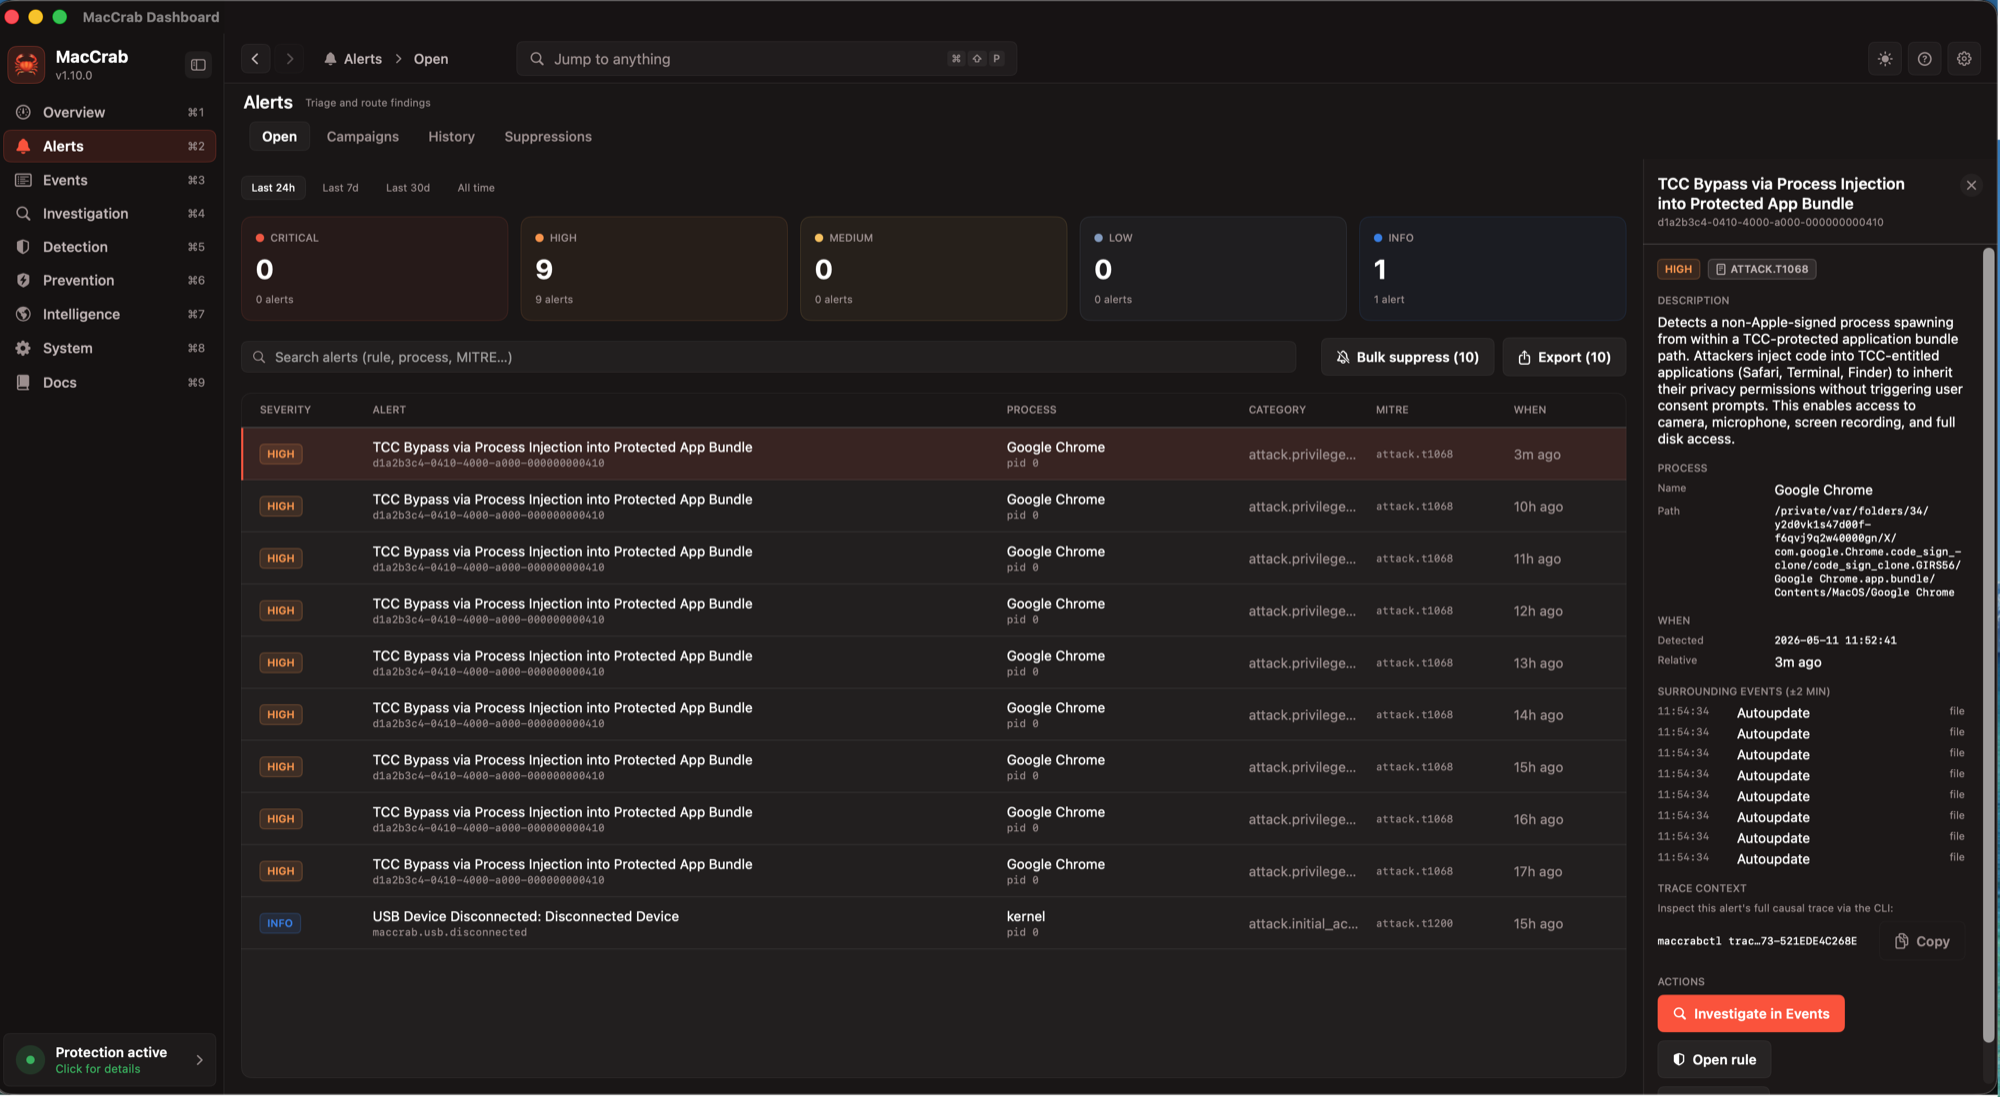Click Investigate in Events button
The image size is (2000, 1097).
pos(1751,1013)
